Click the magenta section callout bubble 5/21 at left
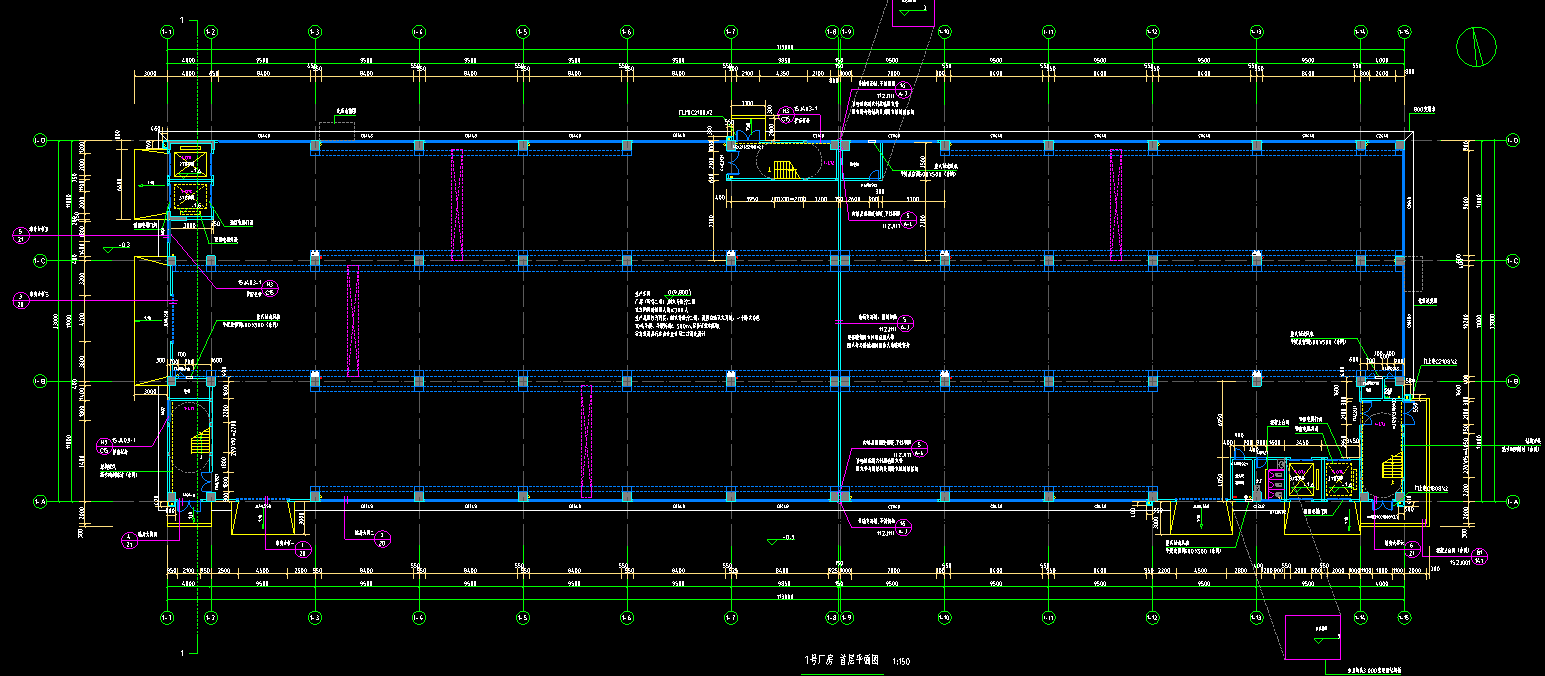The image size is (1545, 676). tap(19, 236)
